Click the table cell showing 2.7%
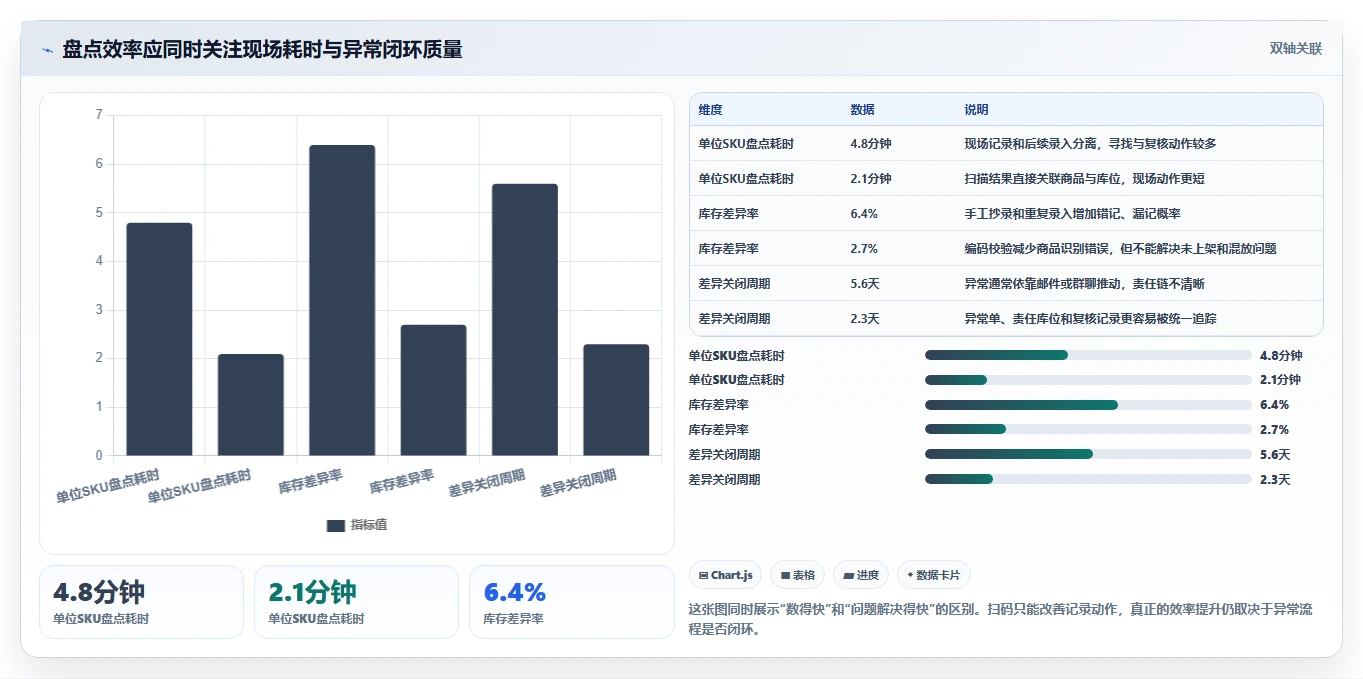Image resolution: width=1363 pixels, height=679 pixels. click(x=864, y=249)
